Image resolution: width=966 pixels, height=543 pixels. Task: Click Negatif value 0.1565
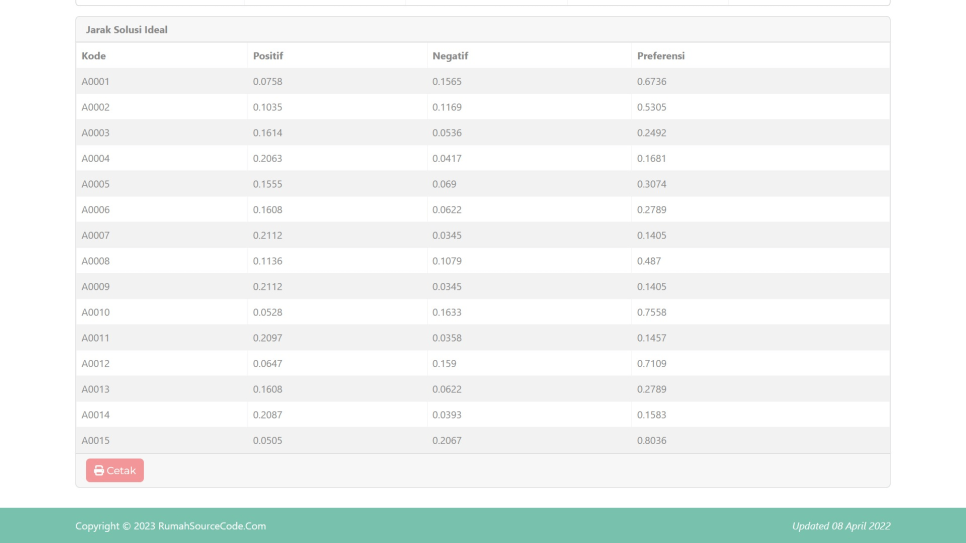(x=447, y=81)
